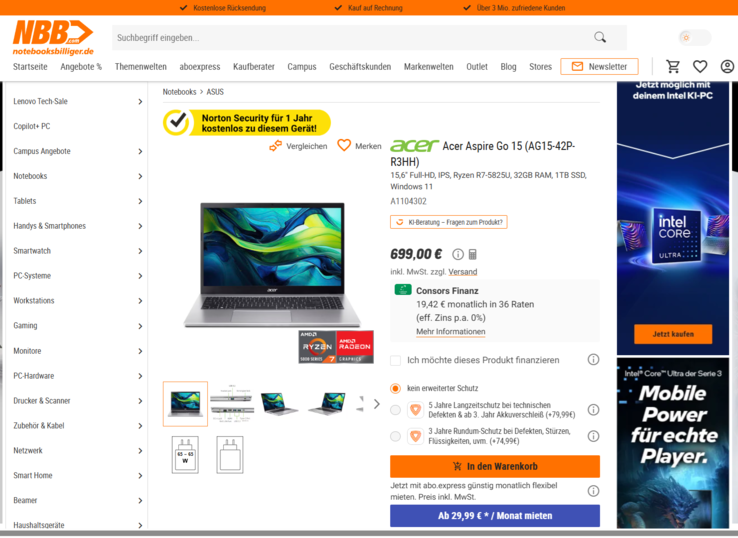Viewport: 738px width, 538px height.
Task: Open the Themenwelten menu item
Action: pyautogui.click(x=141, y=66)
